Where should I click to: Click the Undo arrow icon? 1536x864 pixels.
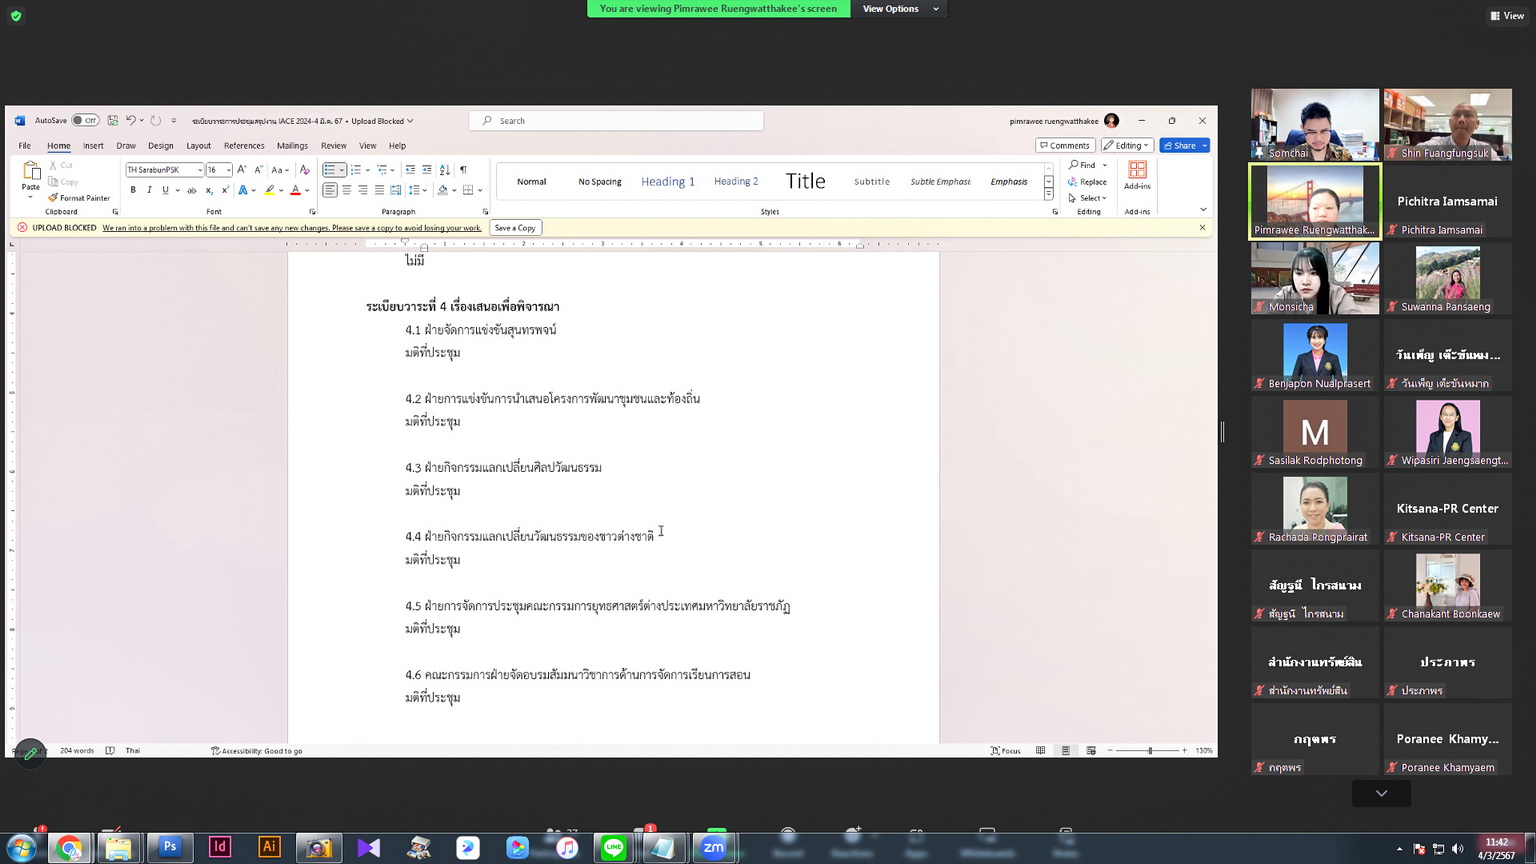coord(130,121)
